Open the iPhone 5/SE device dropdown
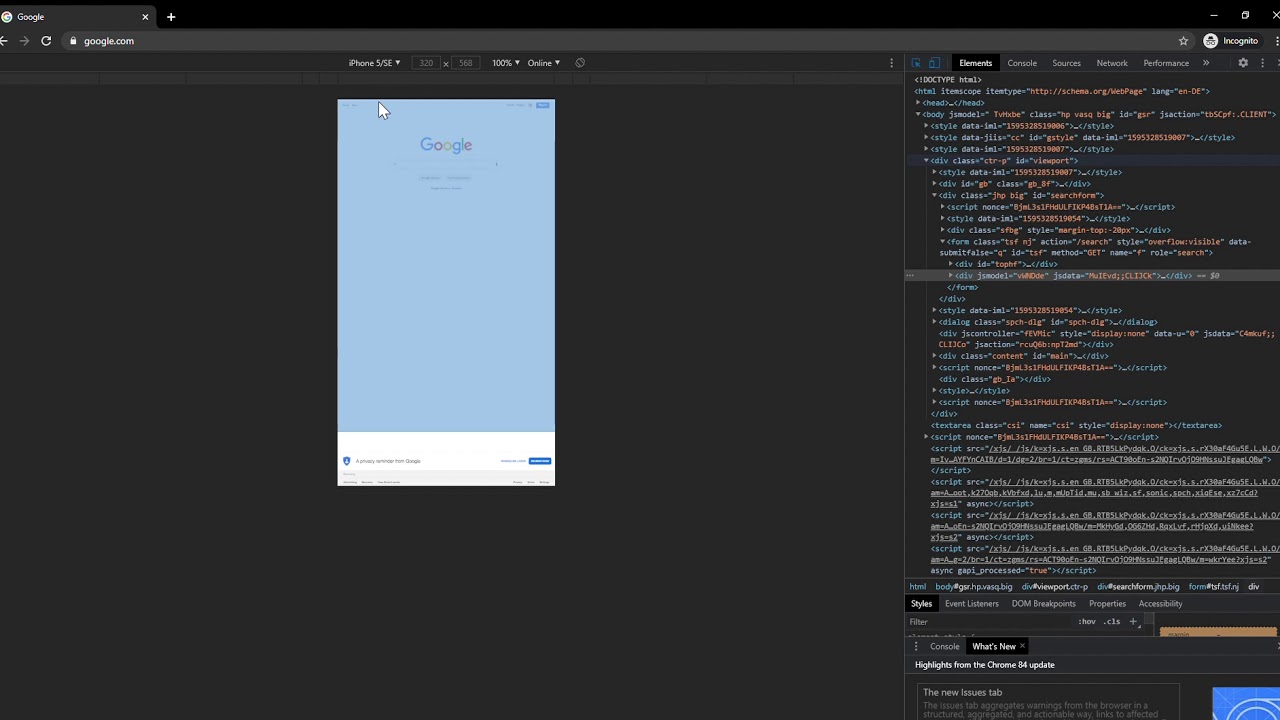This screenshot has height=720, width=1280. 374,63
